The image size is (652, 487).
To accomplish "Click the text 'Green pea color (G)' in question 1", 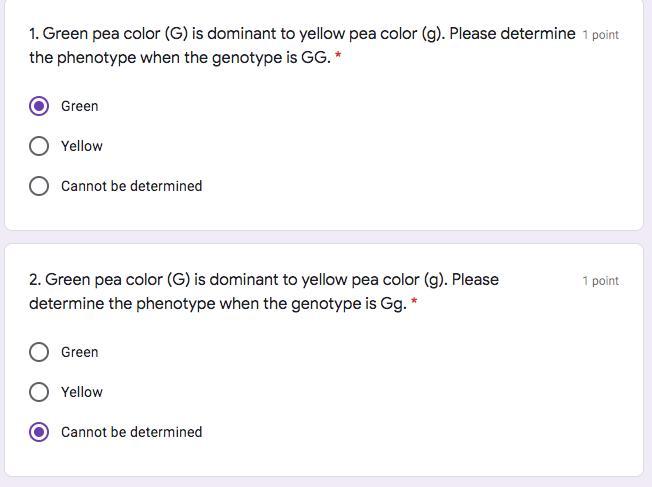I will pos(116,34).
